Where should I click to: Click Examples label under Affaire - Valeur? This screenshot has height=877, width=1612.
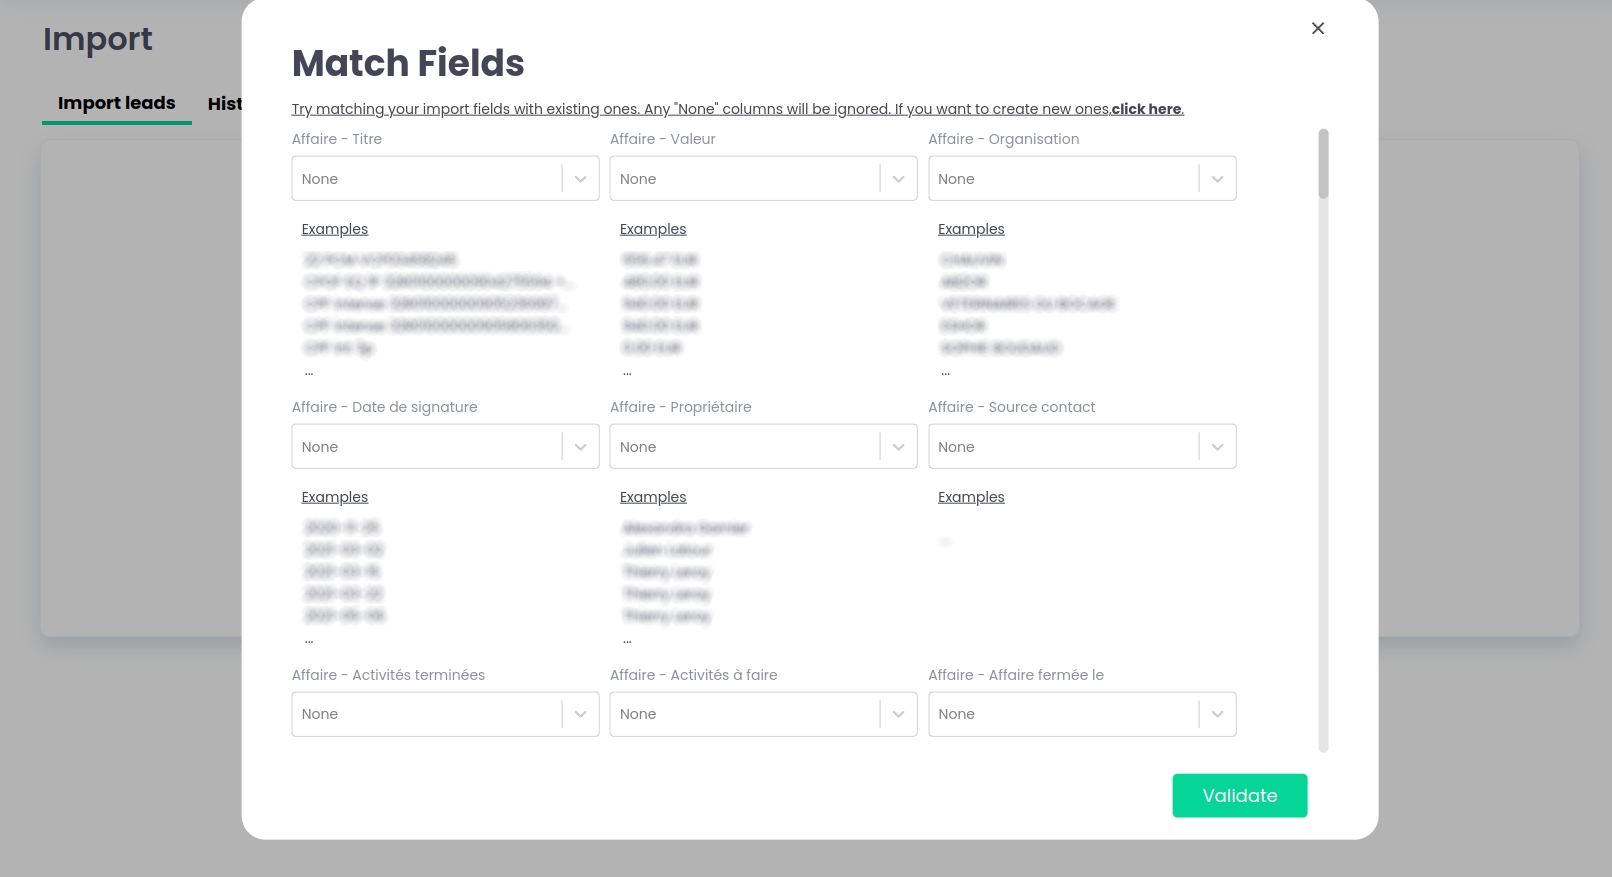coord(653,229)
